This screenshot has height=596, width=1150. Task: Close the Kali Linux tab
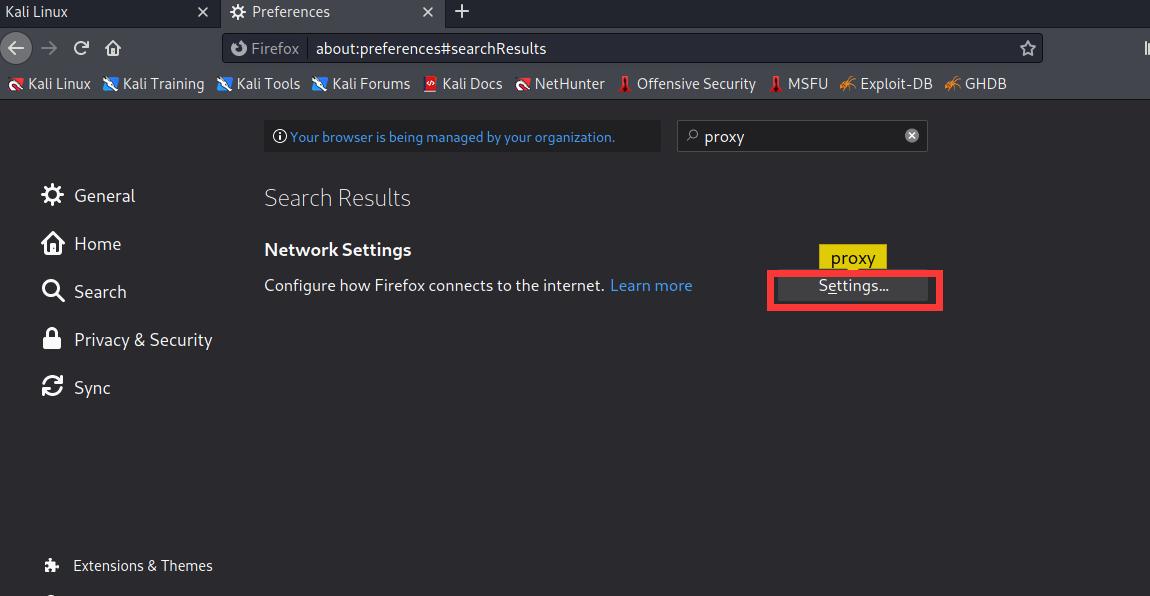click(203, 12)
